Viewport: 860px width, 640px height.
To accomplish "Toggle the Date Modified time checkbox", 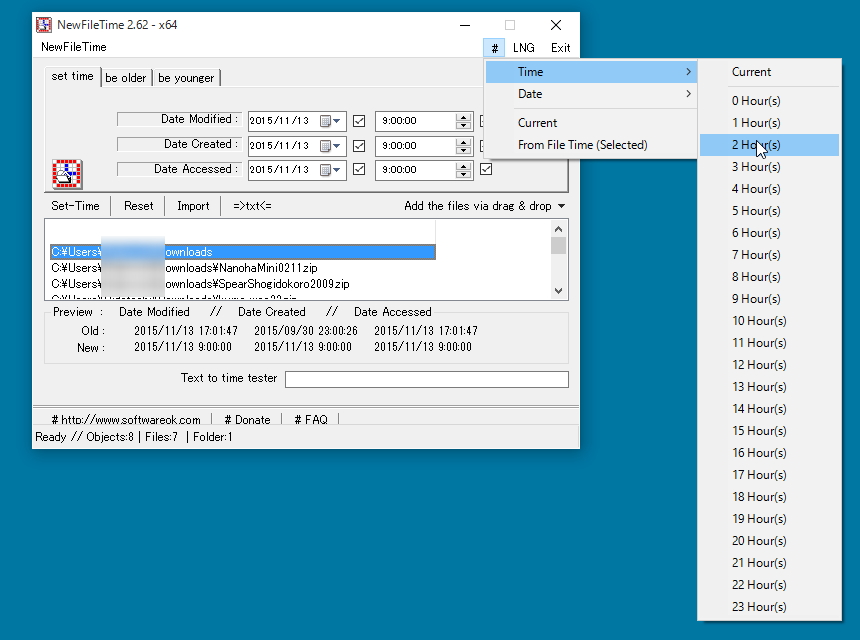I will tap(359, 121).
